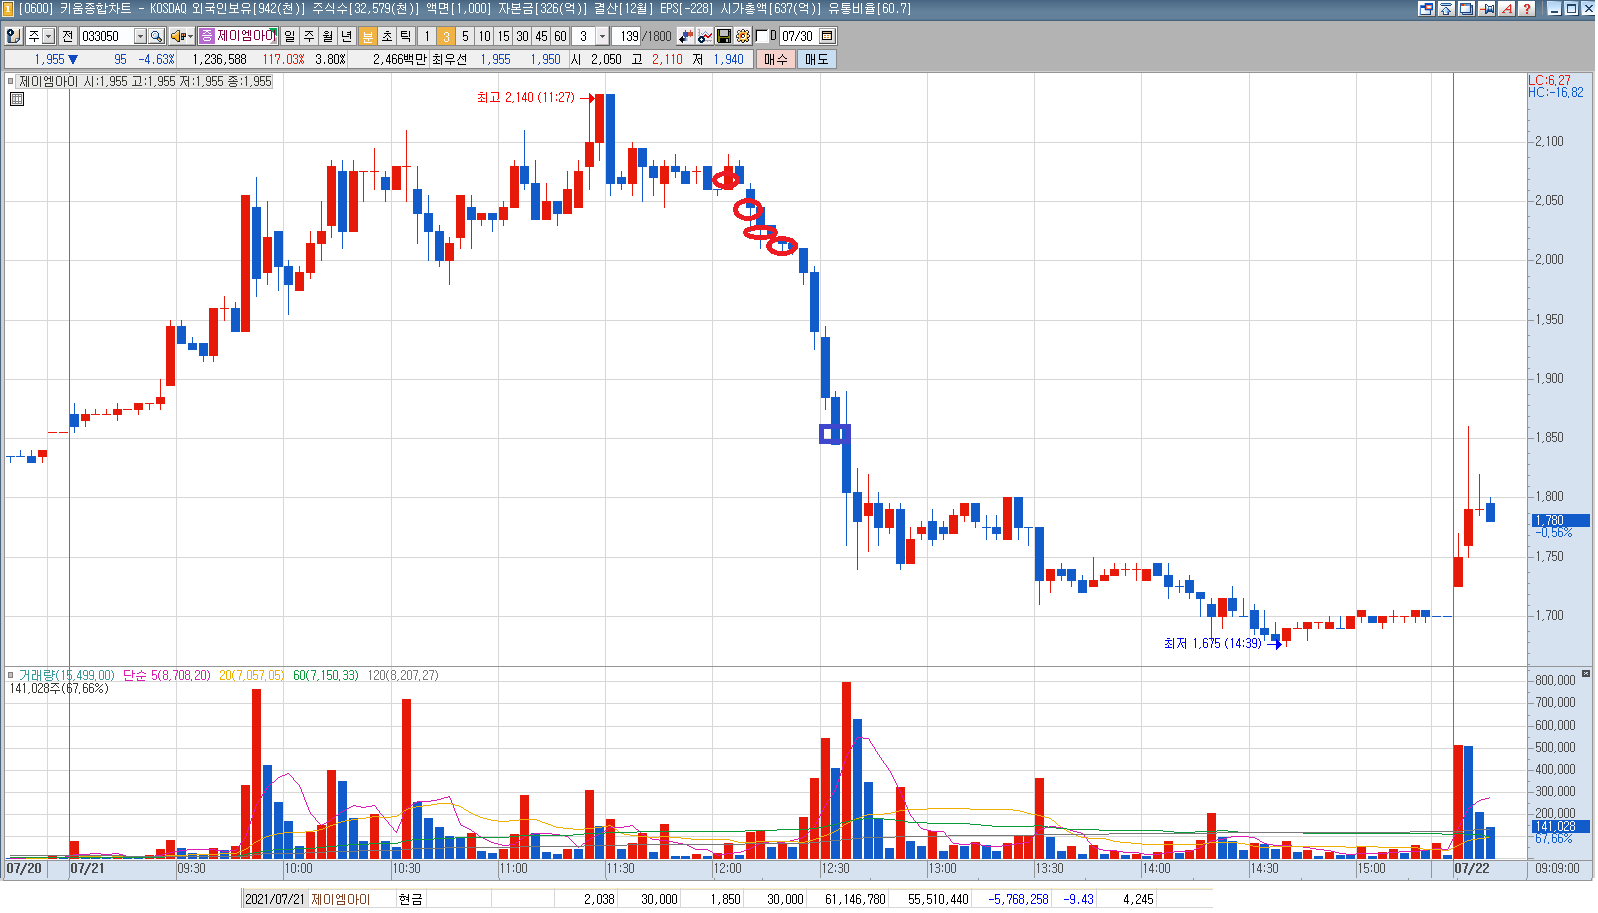Open the date calendar picker icon

click(827, 36)
